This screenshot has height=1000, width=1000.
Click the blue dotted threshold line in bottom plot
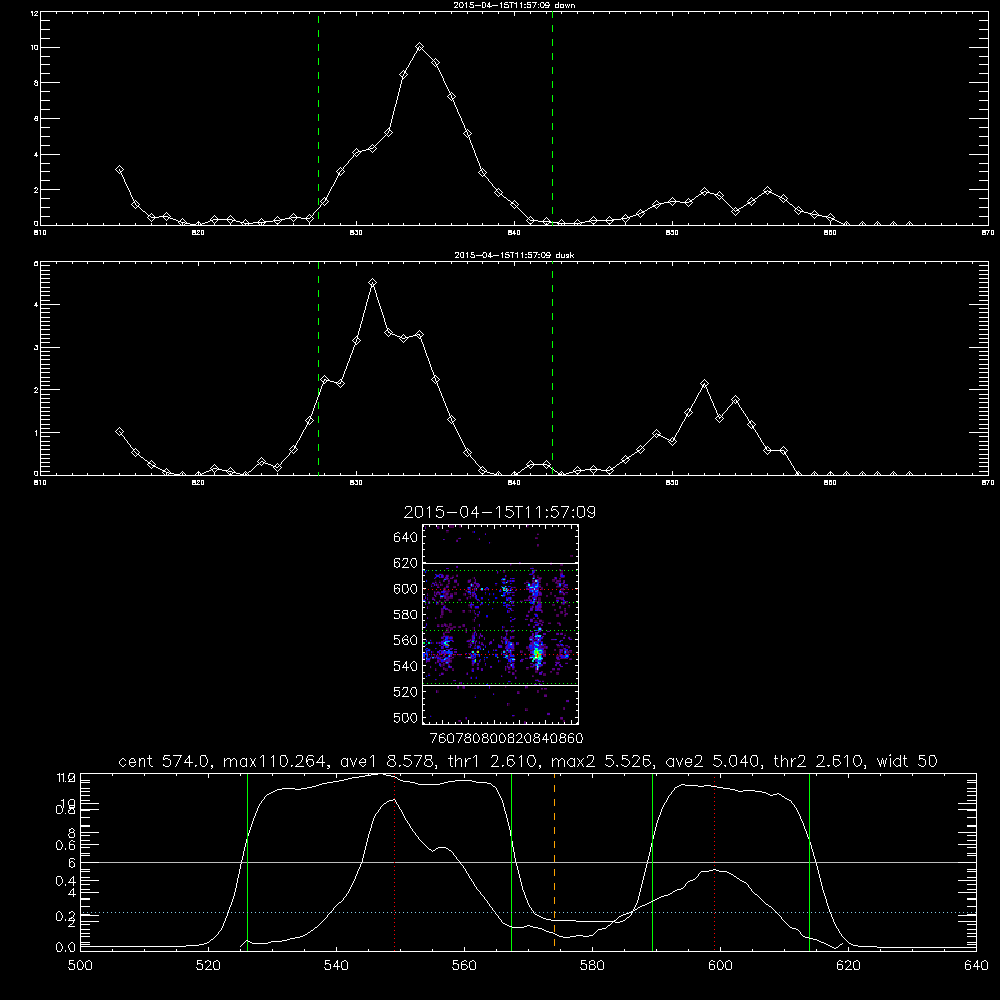point(528,913)
